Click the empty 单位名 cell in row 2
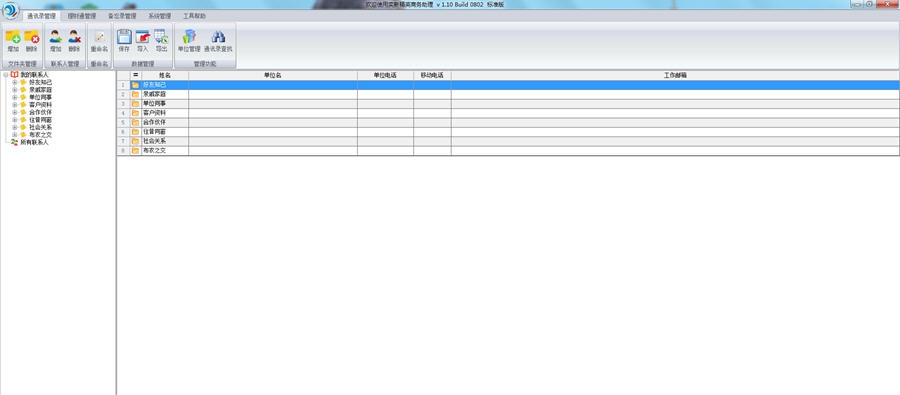 [273, 94]
